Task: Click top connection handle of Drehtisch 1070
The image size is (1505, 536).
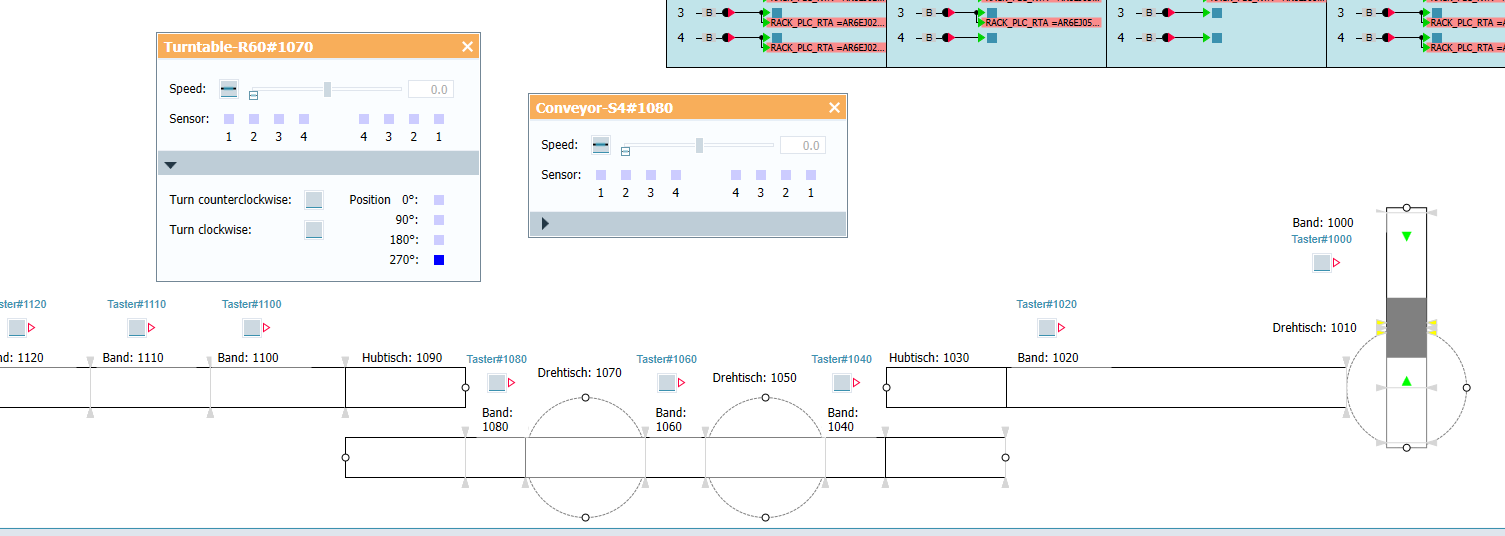Action: coord(585,398)
